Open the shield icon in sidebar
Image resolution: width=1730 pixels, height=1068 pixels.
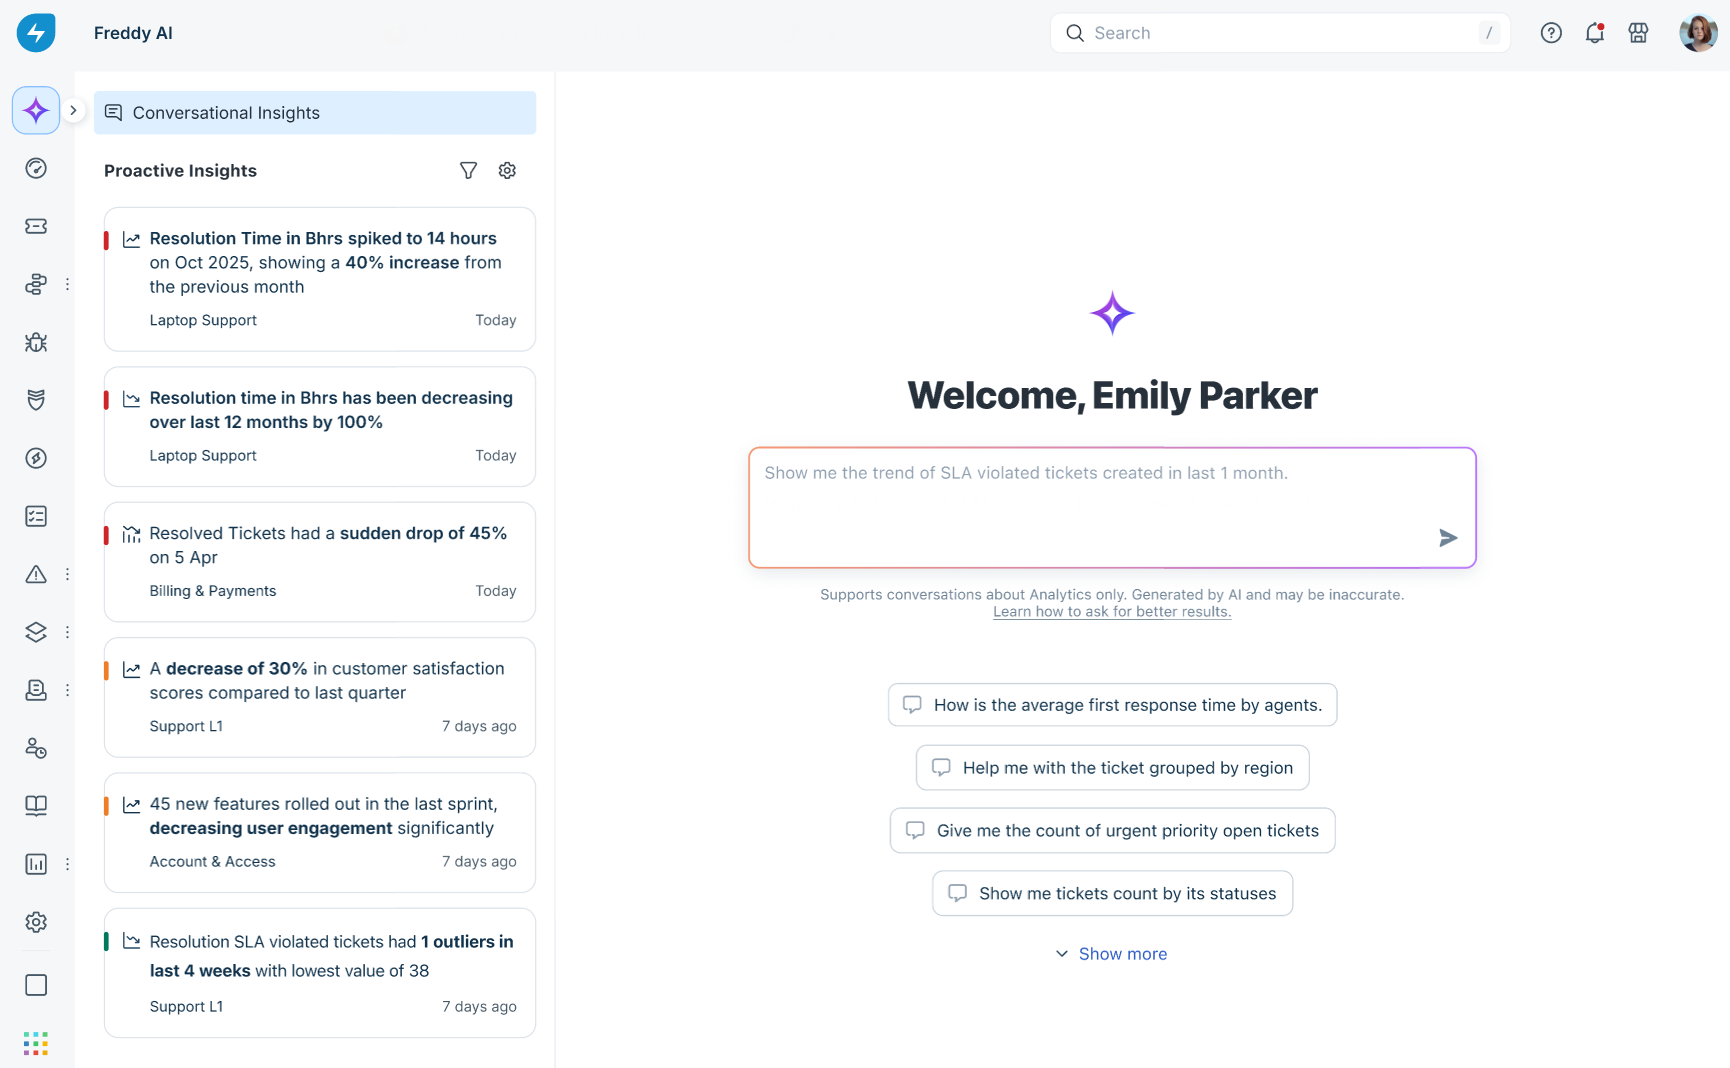(36, 400)
